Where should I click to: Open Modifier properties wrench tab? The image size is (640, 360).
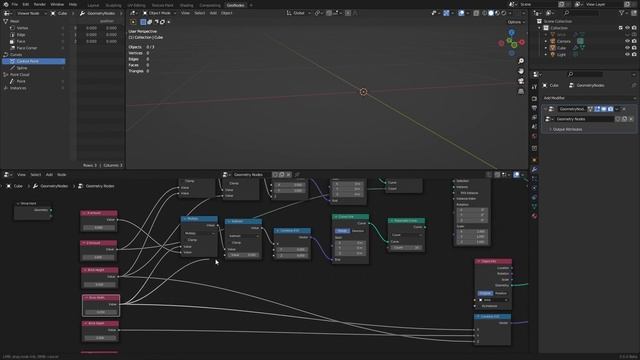[x=534, y=169]
